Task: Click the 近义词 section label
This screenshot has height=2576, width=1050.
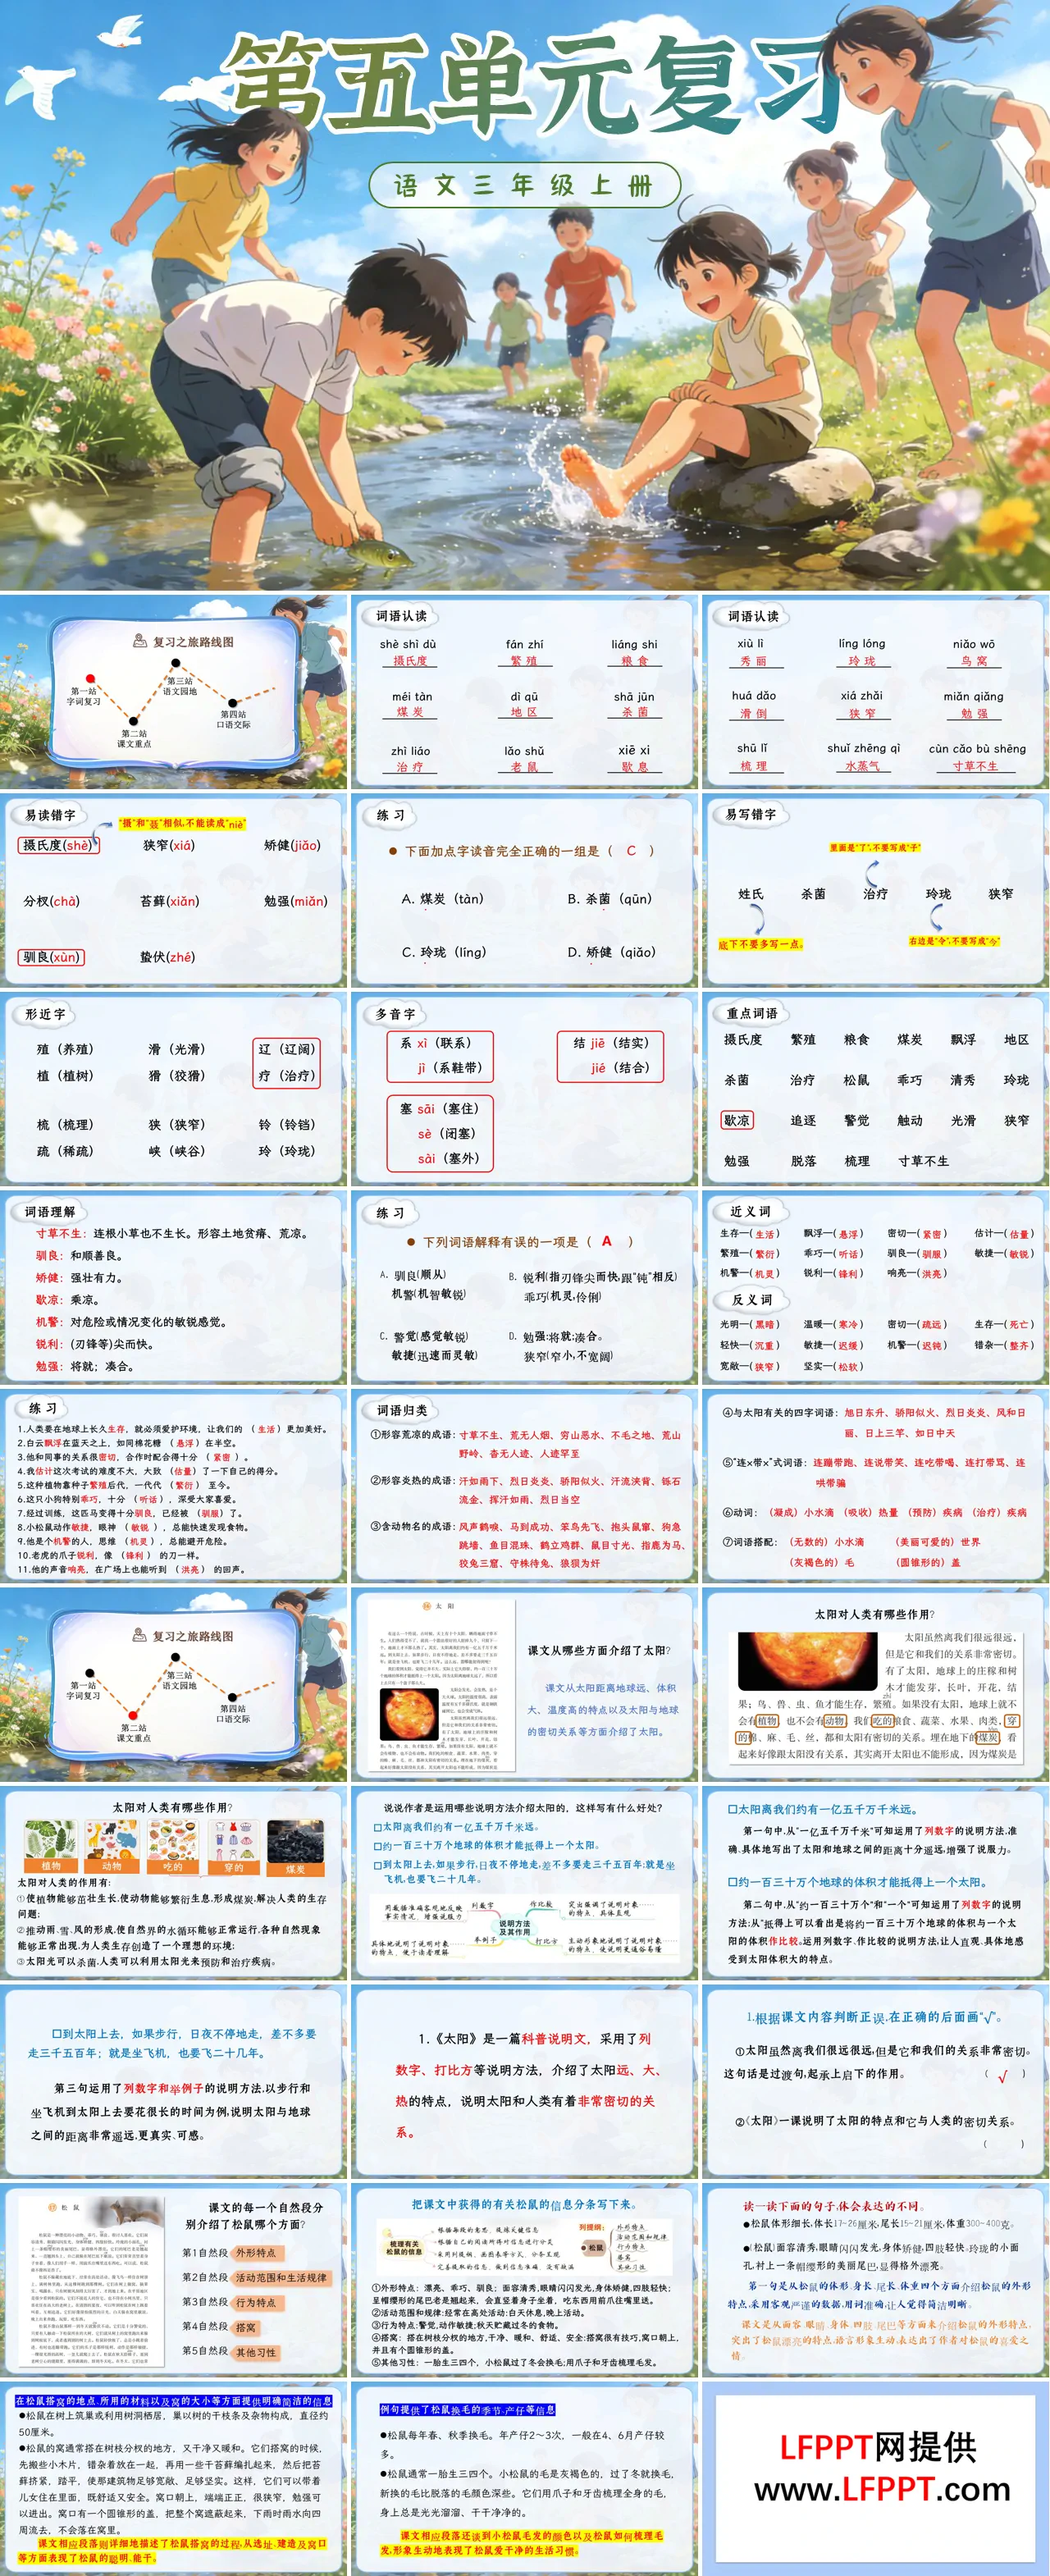Action: (x=750, y=1211)
